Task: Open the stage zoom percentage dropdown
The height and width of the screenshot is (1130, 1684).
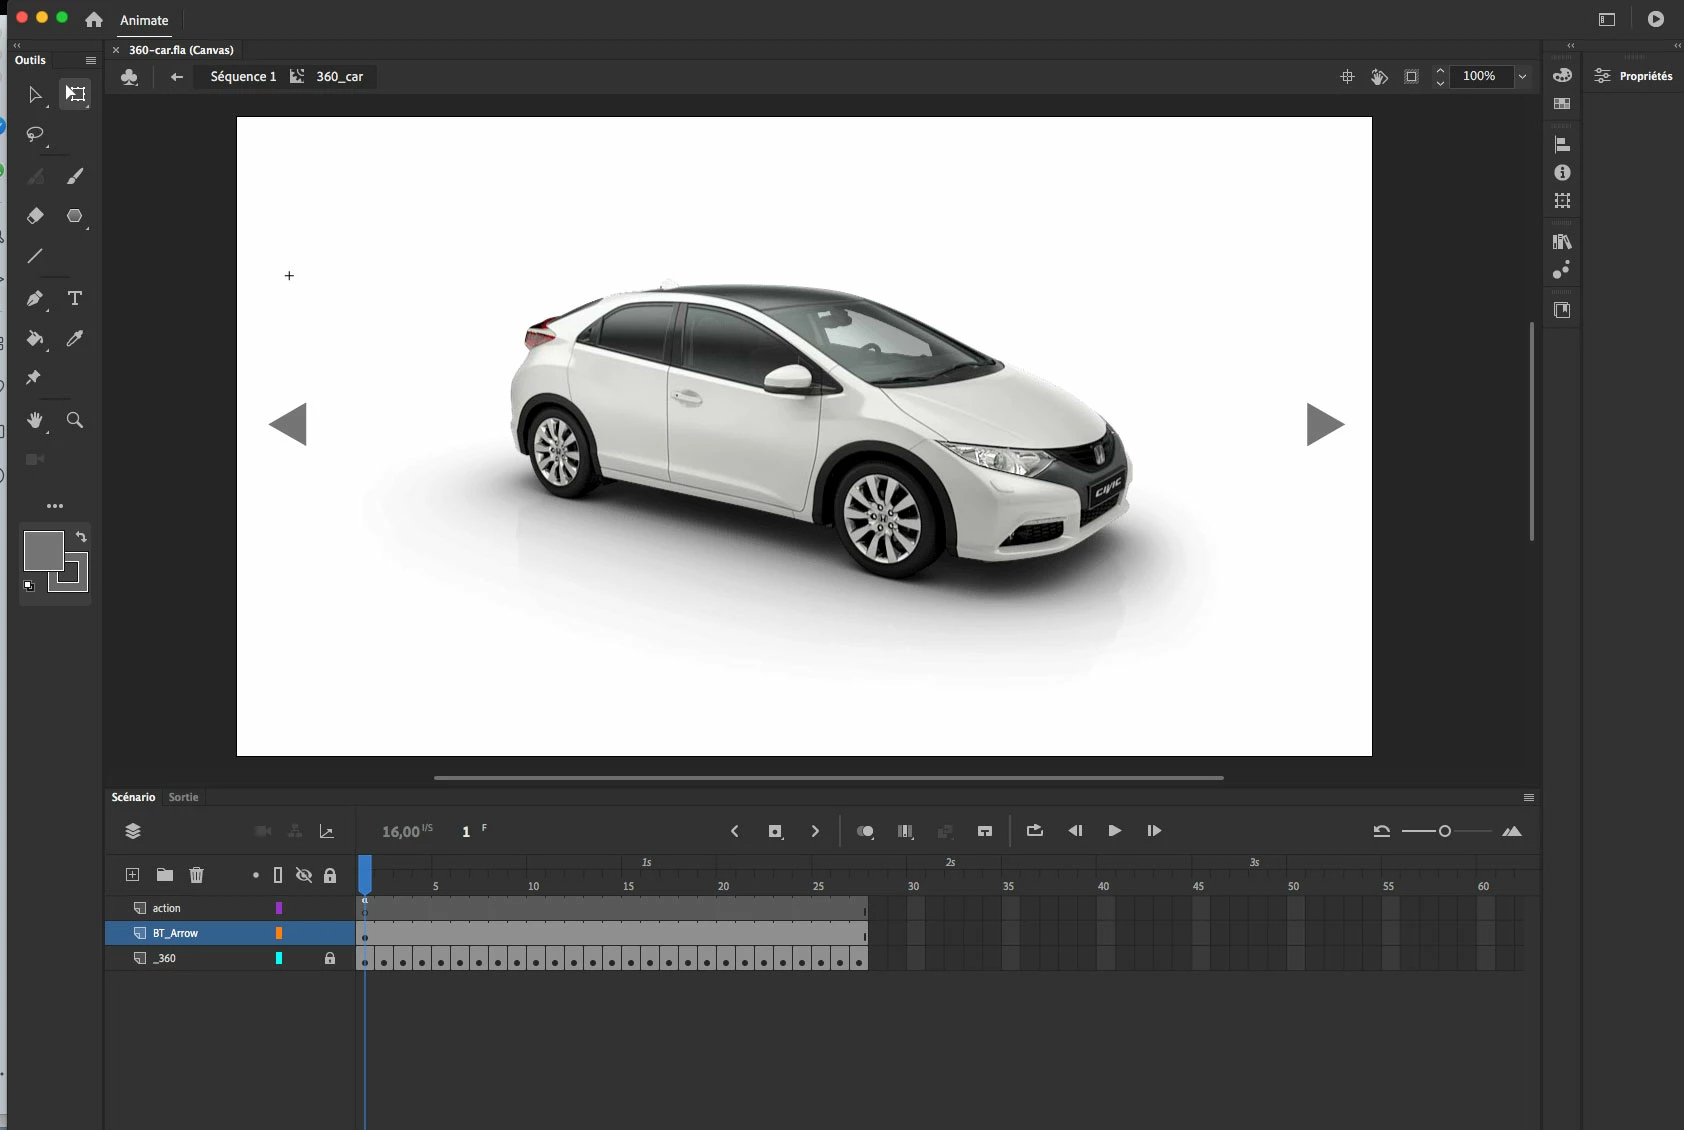Action: click(1522, 77)
